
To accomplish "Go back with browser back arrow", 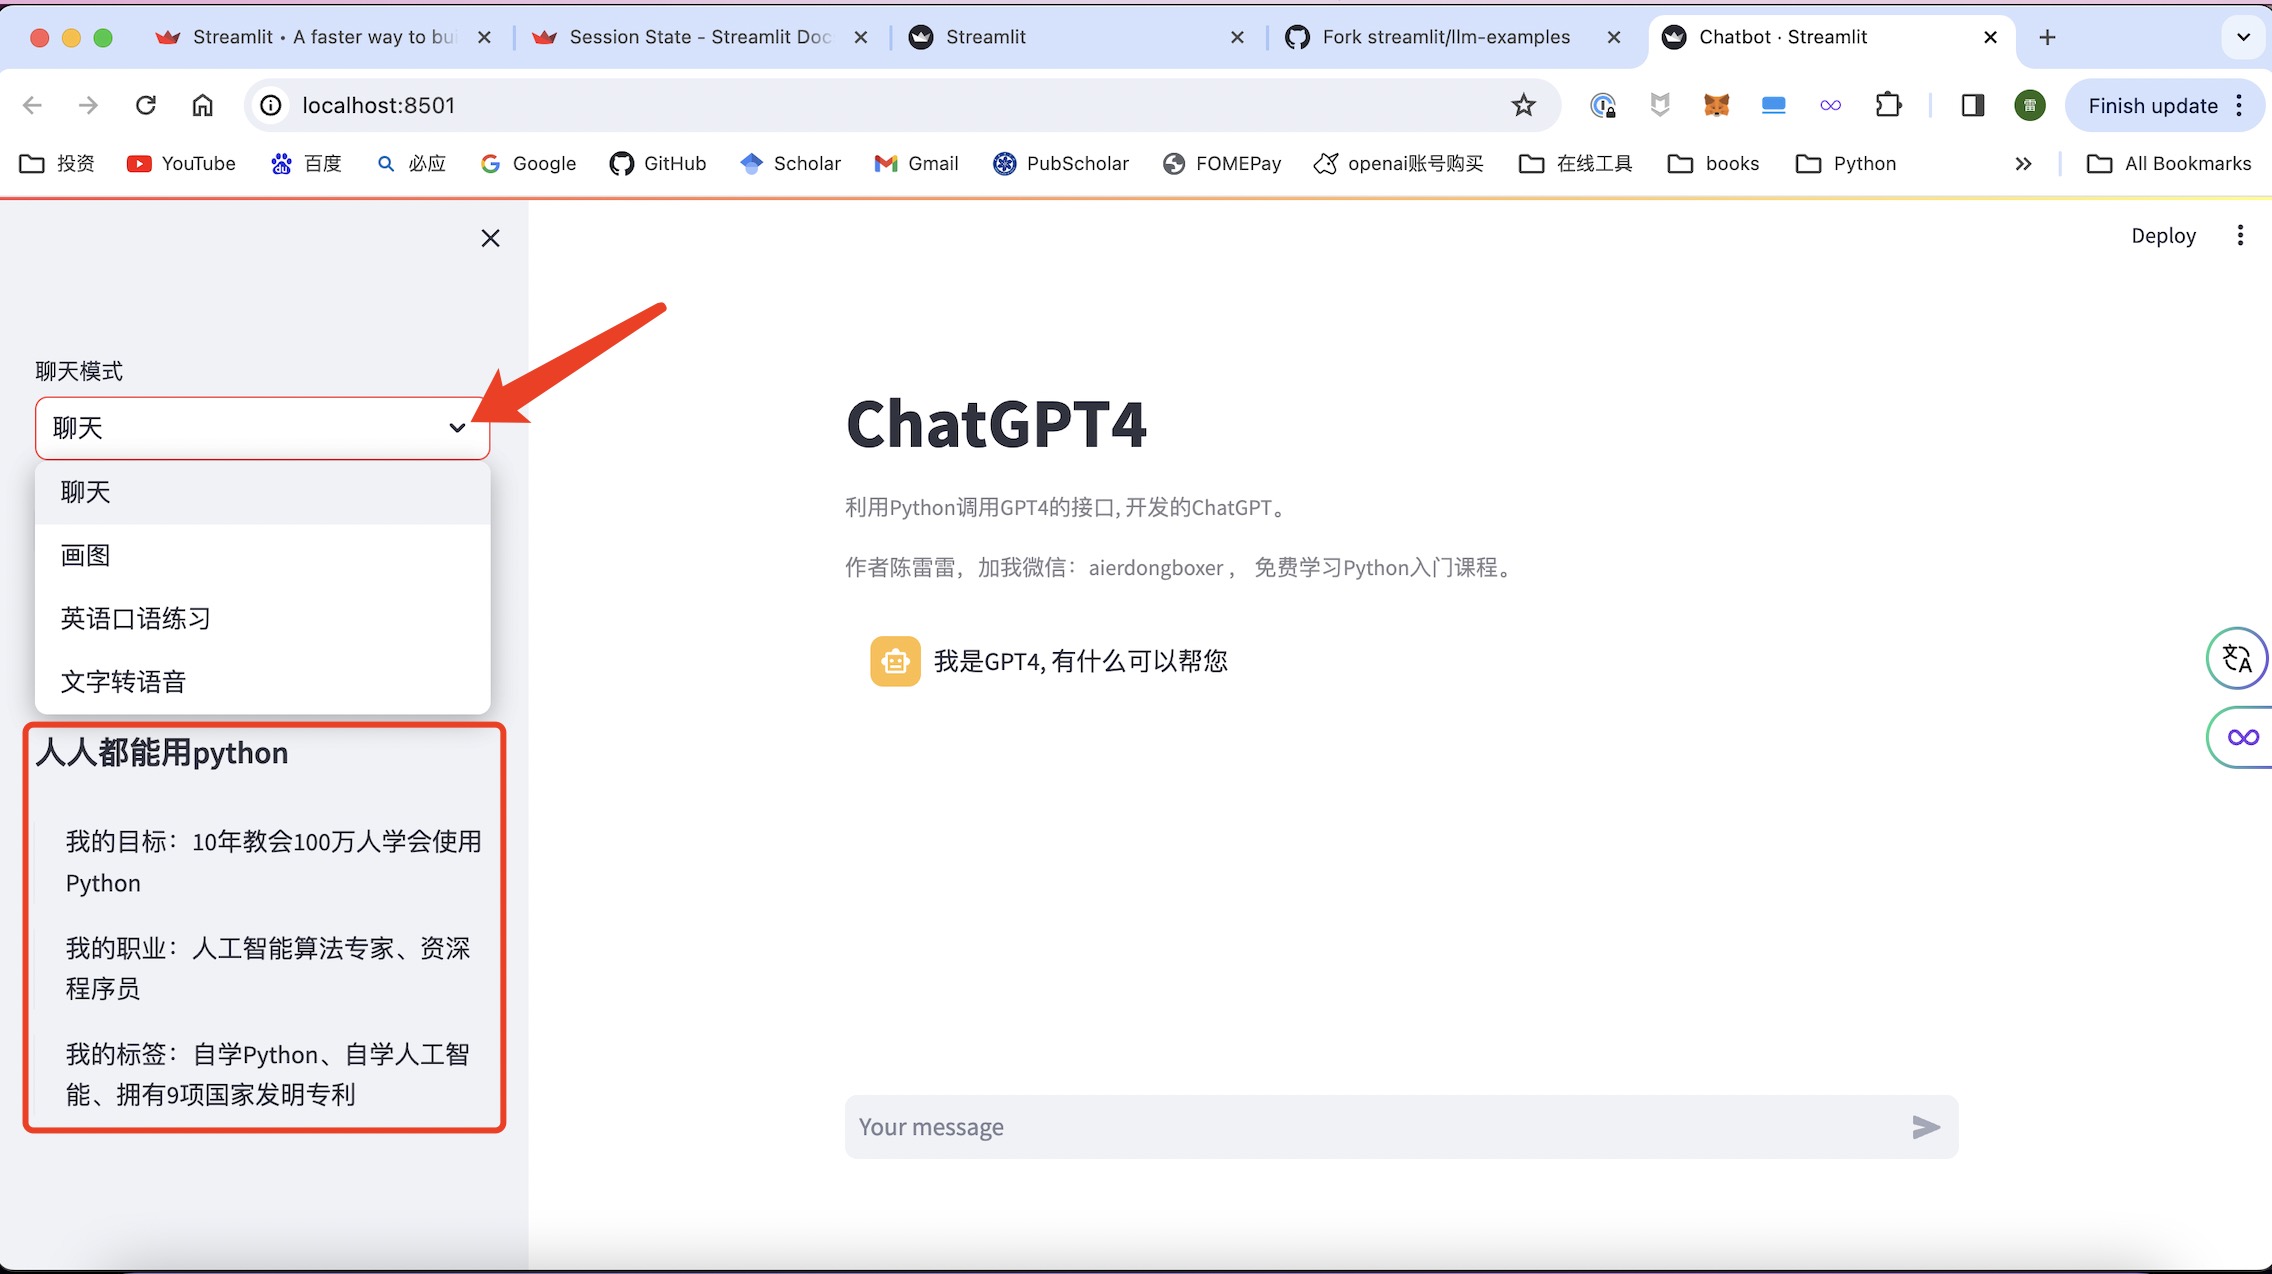I will [x=33, y=105].
